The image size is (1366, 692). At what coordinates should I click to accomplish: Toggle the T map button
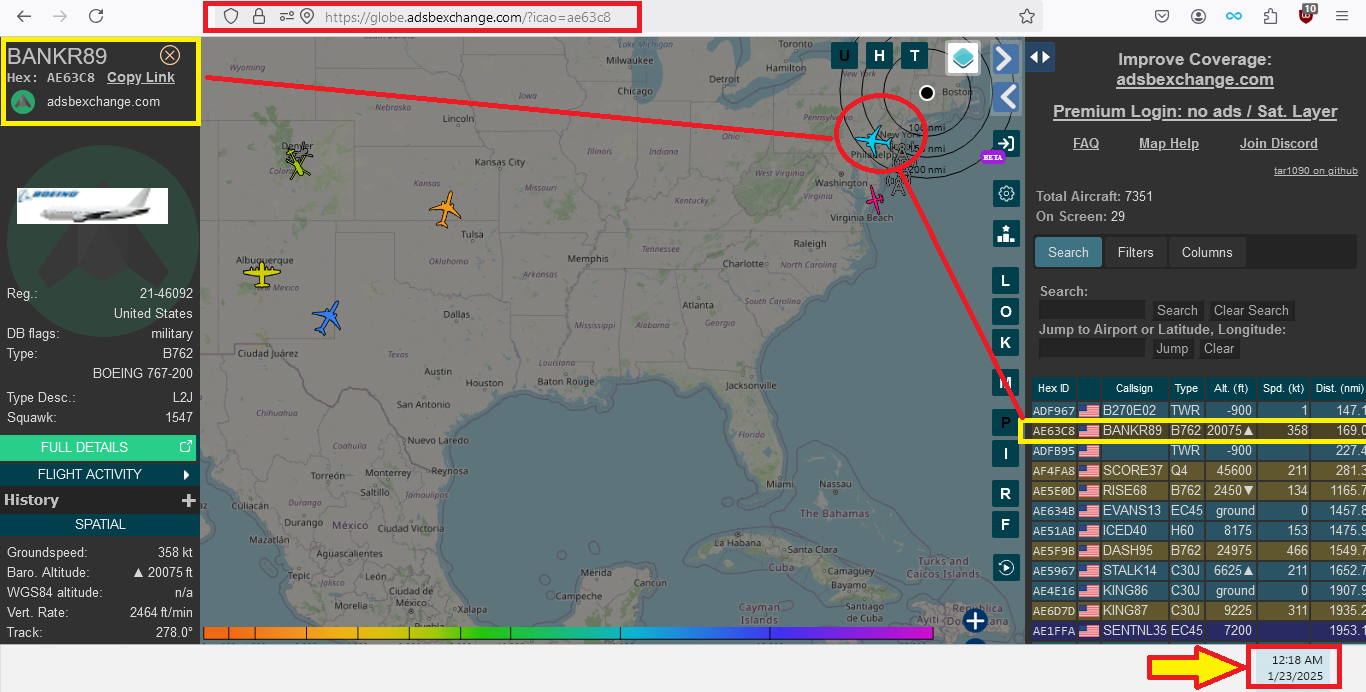tap(914, 55)
